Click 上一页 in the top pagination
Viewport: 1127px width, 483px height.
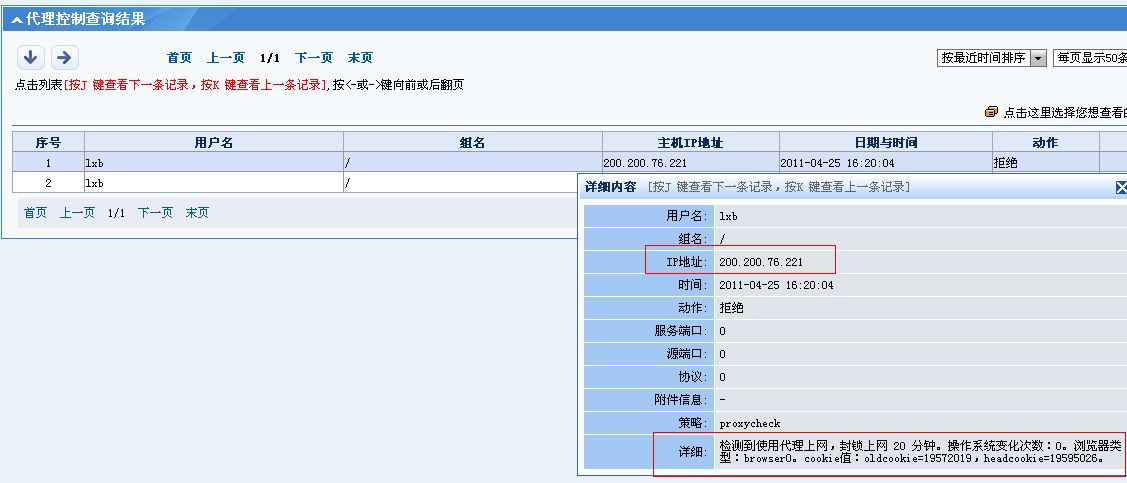(226, 58)
